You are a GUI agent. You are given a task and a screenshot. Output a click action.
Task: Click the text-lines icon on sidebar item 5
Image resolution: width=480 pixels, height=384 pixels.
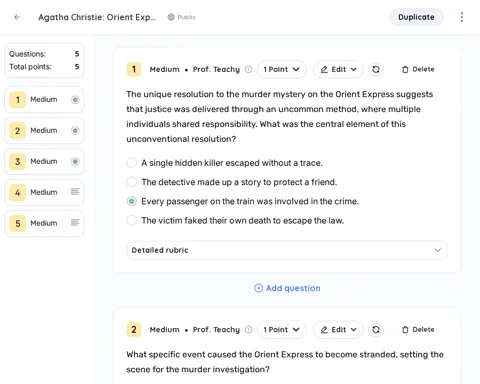point(75,223)
